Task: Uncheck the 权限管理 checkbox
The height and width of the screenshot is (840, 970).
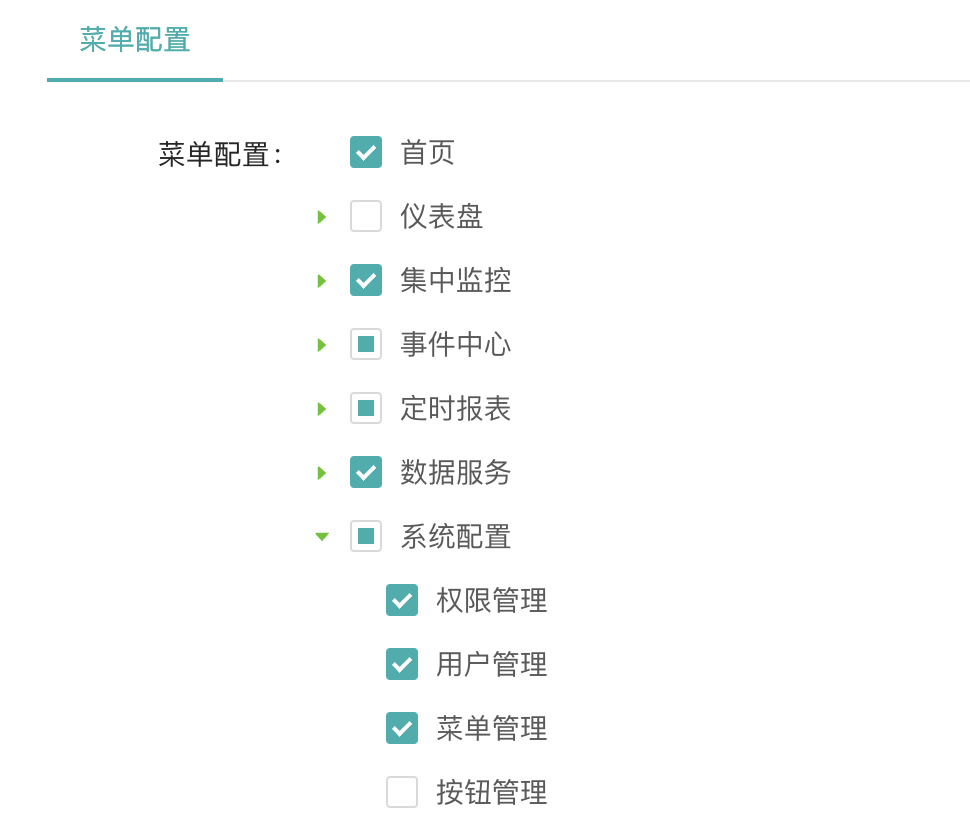Action: point(402,600)
